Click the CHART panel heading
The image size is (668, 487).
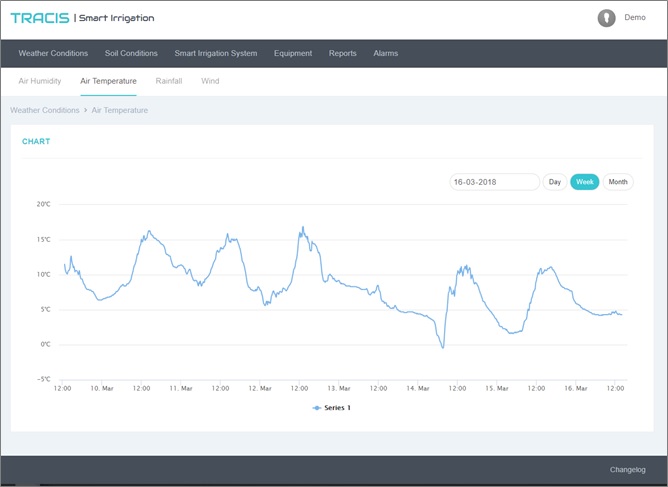click(x=36, y=141)
